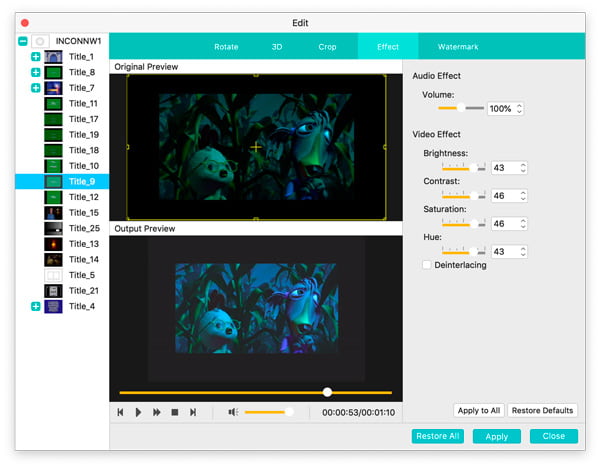Image resolution: width=600 pixels, height=468 pixels.
Task: Click the Brightness value stepper arrows
Action: [523, 168]
